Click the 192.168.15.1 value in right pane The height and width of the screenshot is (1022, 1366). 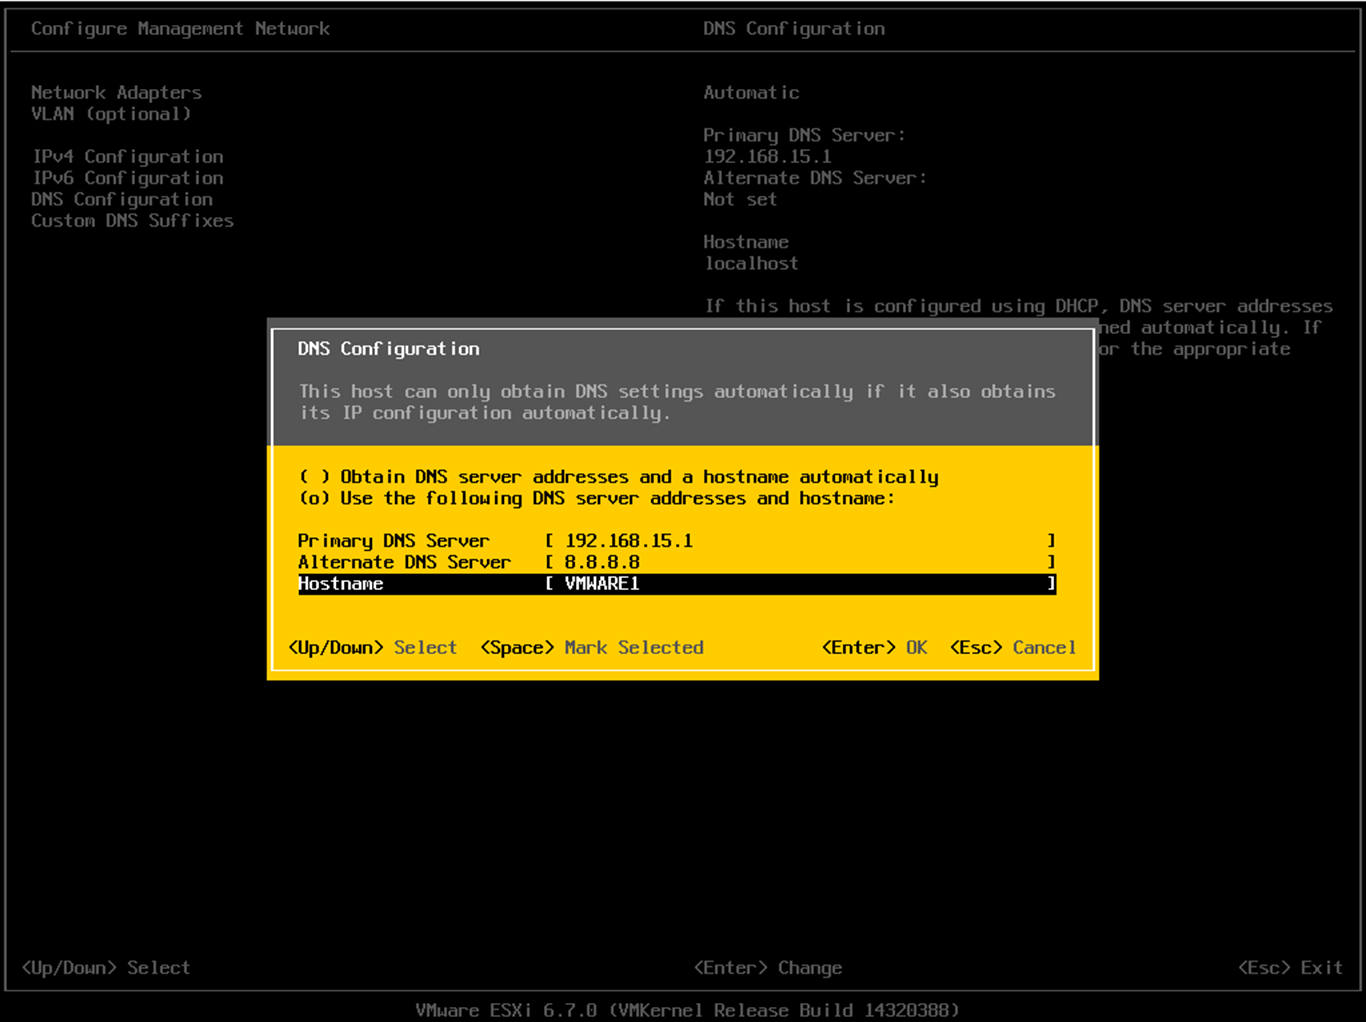coord(767,157)
